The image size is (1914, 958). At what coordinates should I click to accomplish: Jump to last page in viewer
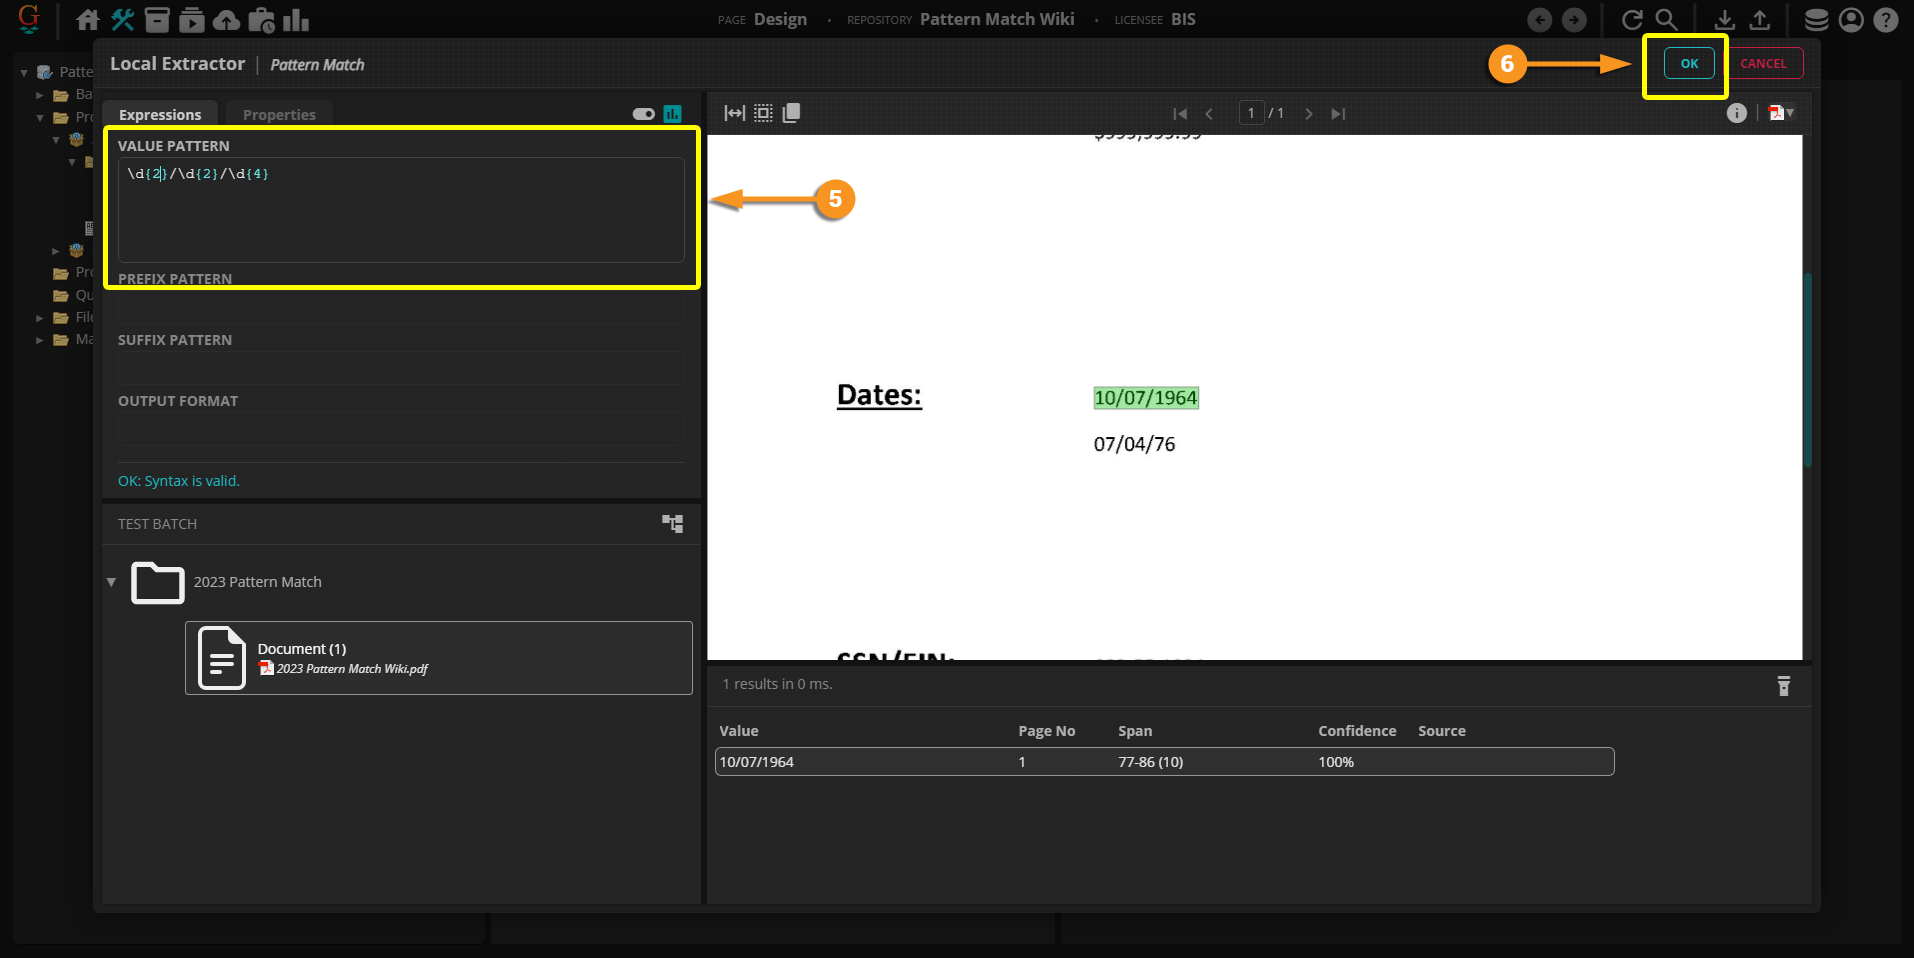point(1338,114)
